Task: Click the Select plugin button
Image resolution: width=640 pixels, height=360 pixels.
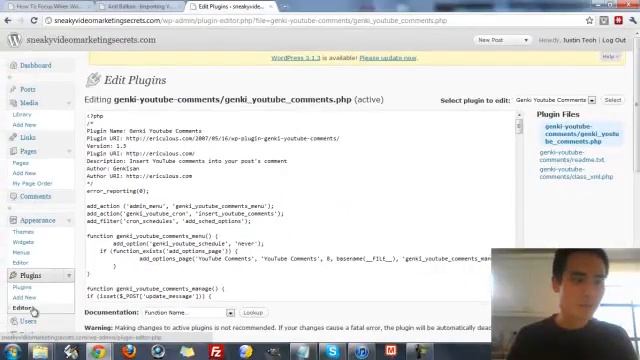Action: point(612,100)
